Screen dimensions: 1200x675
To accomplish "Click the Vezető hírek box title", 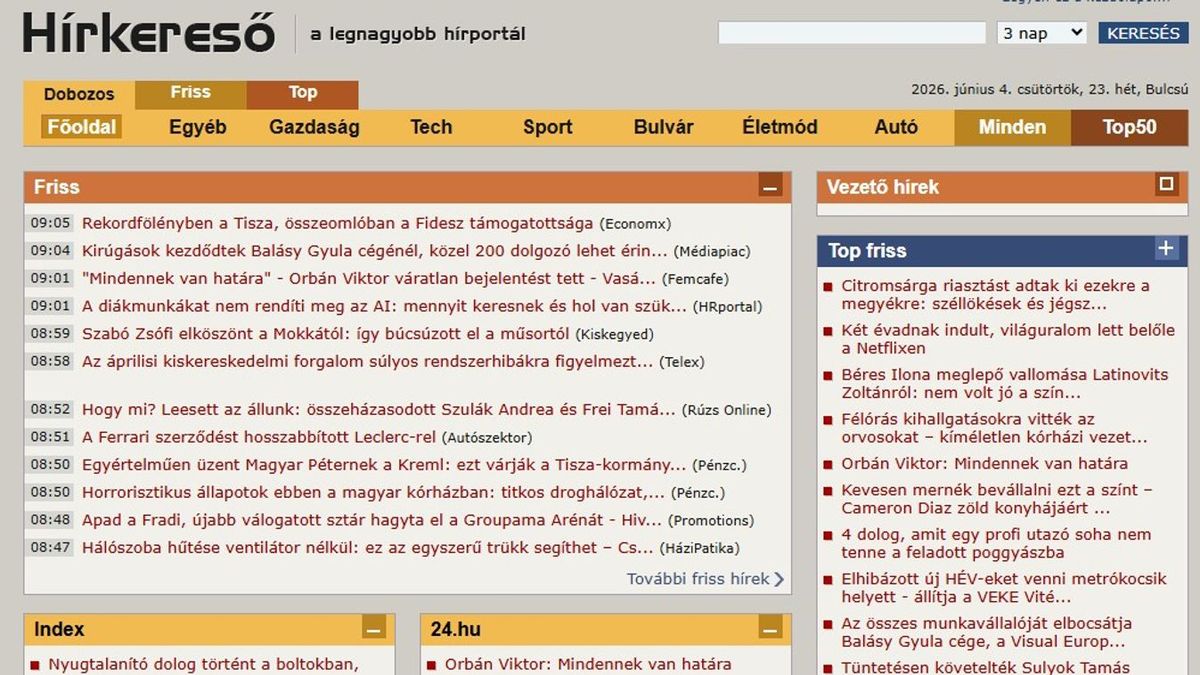I will [x=883, y=187].
